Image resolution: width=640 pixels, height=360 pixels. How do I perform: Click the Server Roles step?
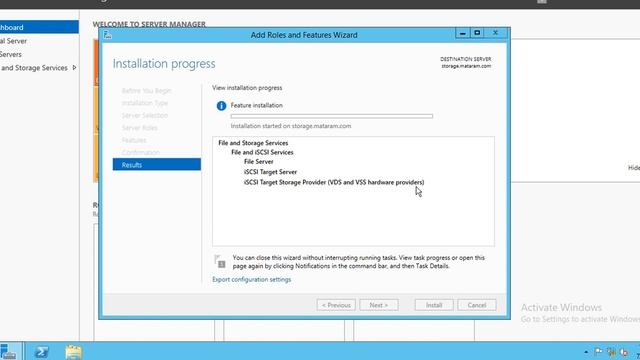click(x=139, y=128)
